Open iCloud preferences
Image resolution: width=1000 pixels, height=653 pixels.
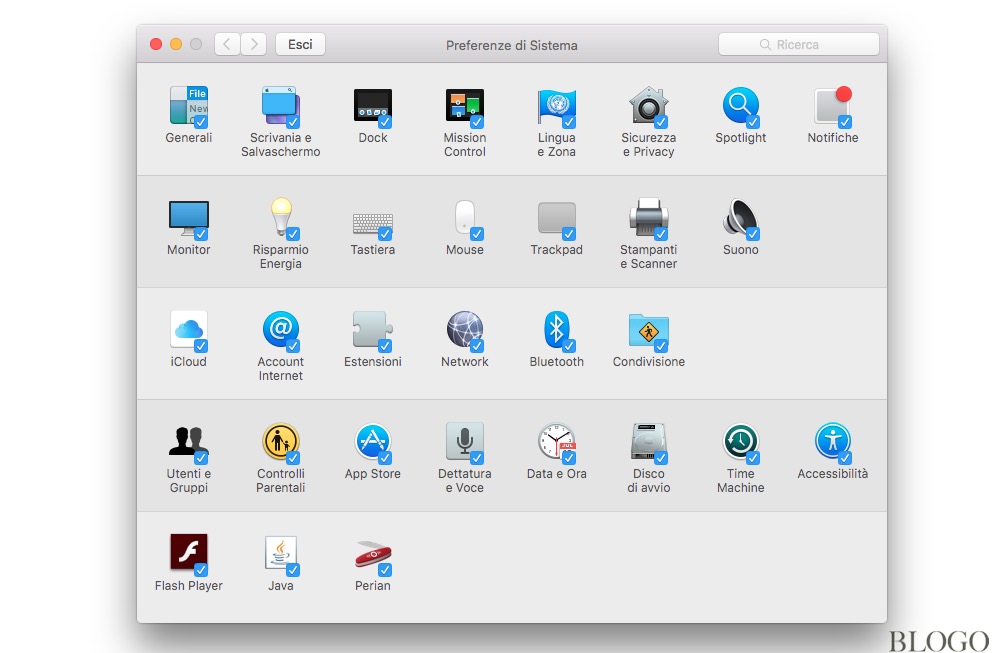[x=188, y=330]
